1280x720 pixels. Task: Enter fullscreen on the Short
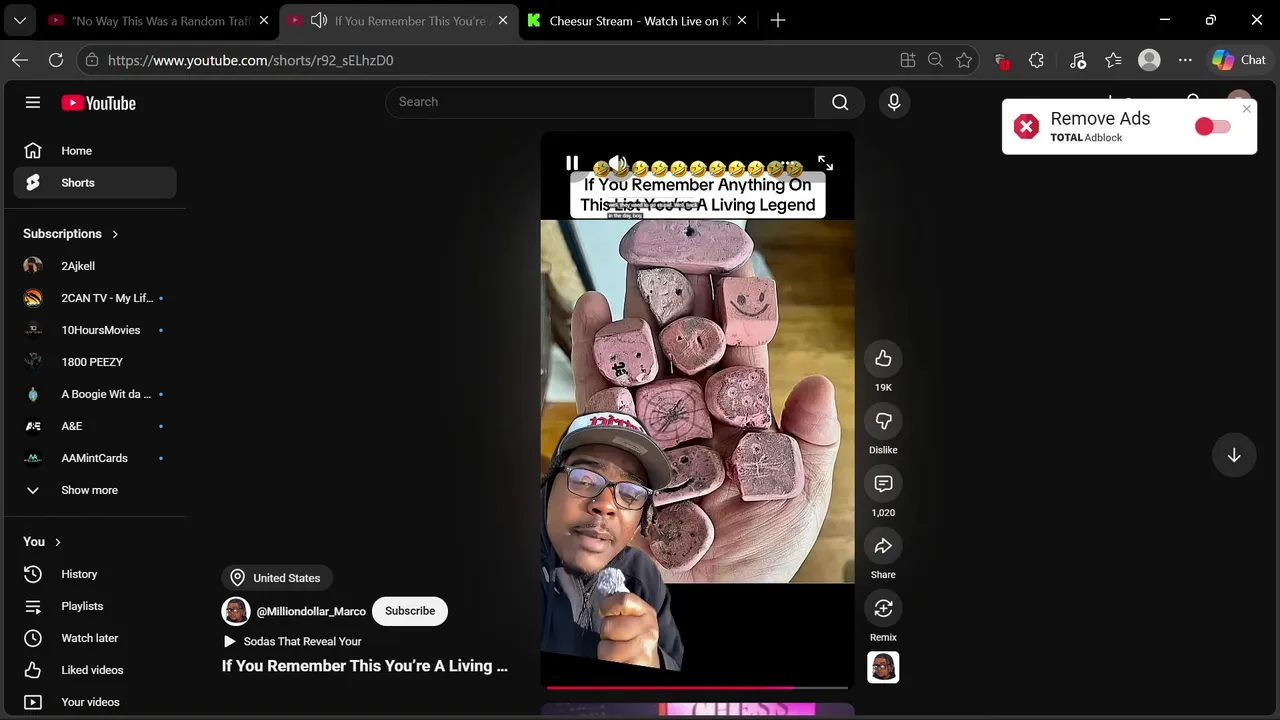click(825, 163)
